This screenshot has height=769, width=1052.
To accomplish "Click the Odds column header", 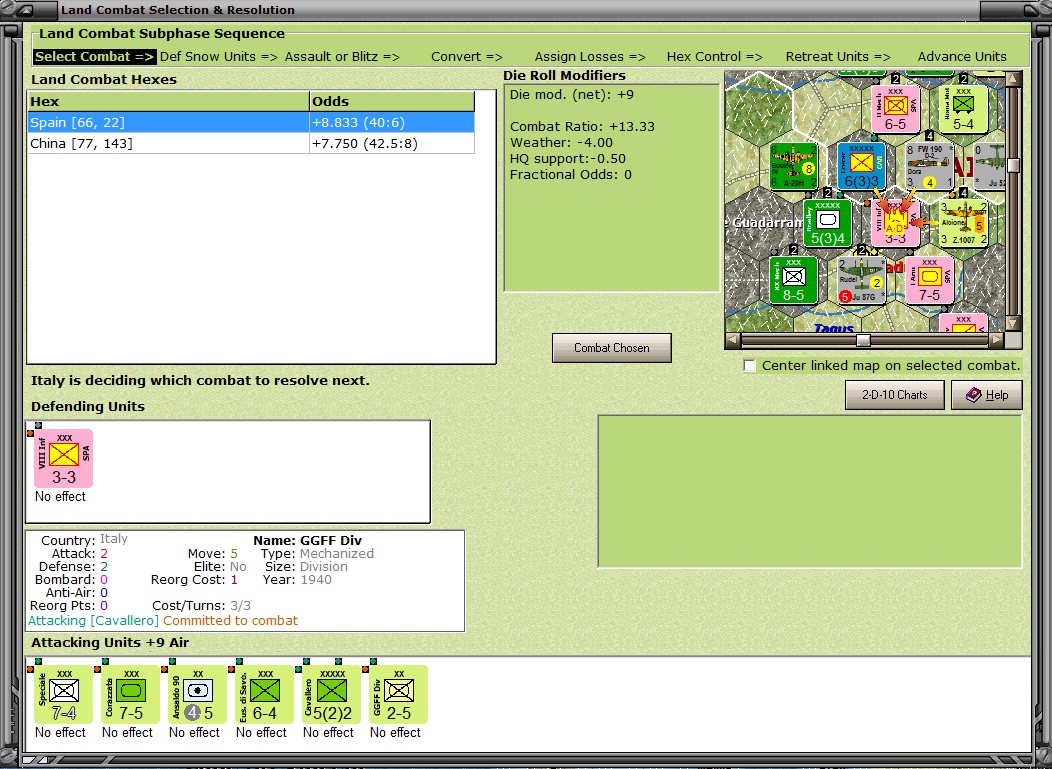I will pyautogui.click(x=392, y=101).
